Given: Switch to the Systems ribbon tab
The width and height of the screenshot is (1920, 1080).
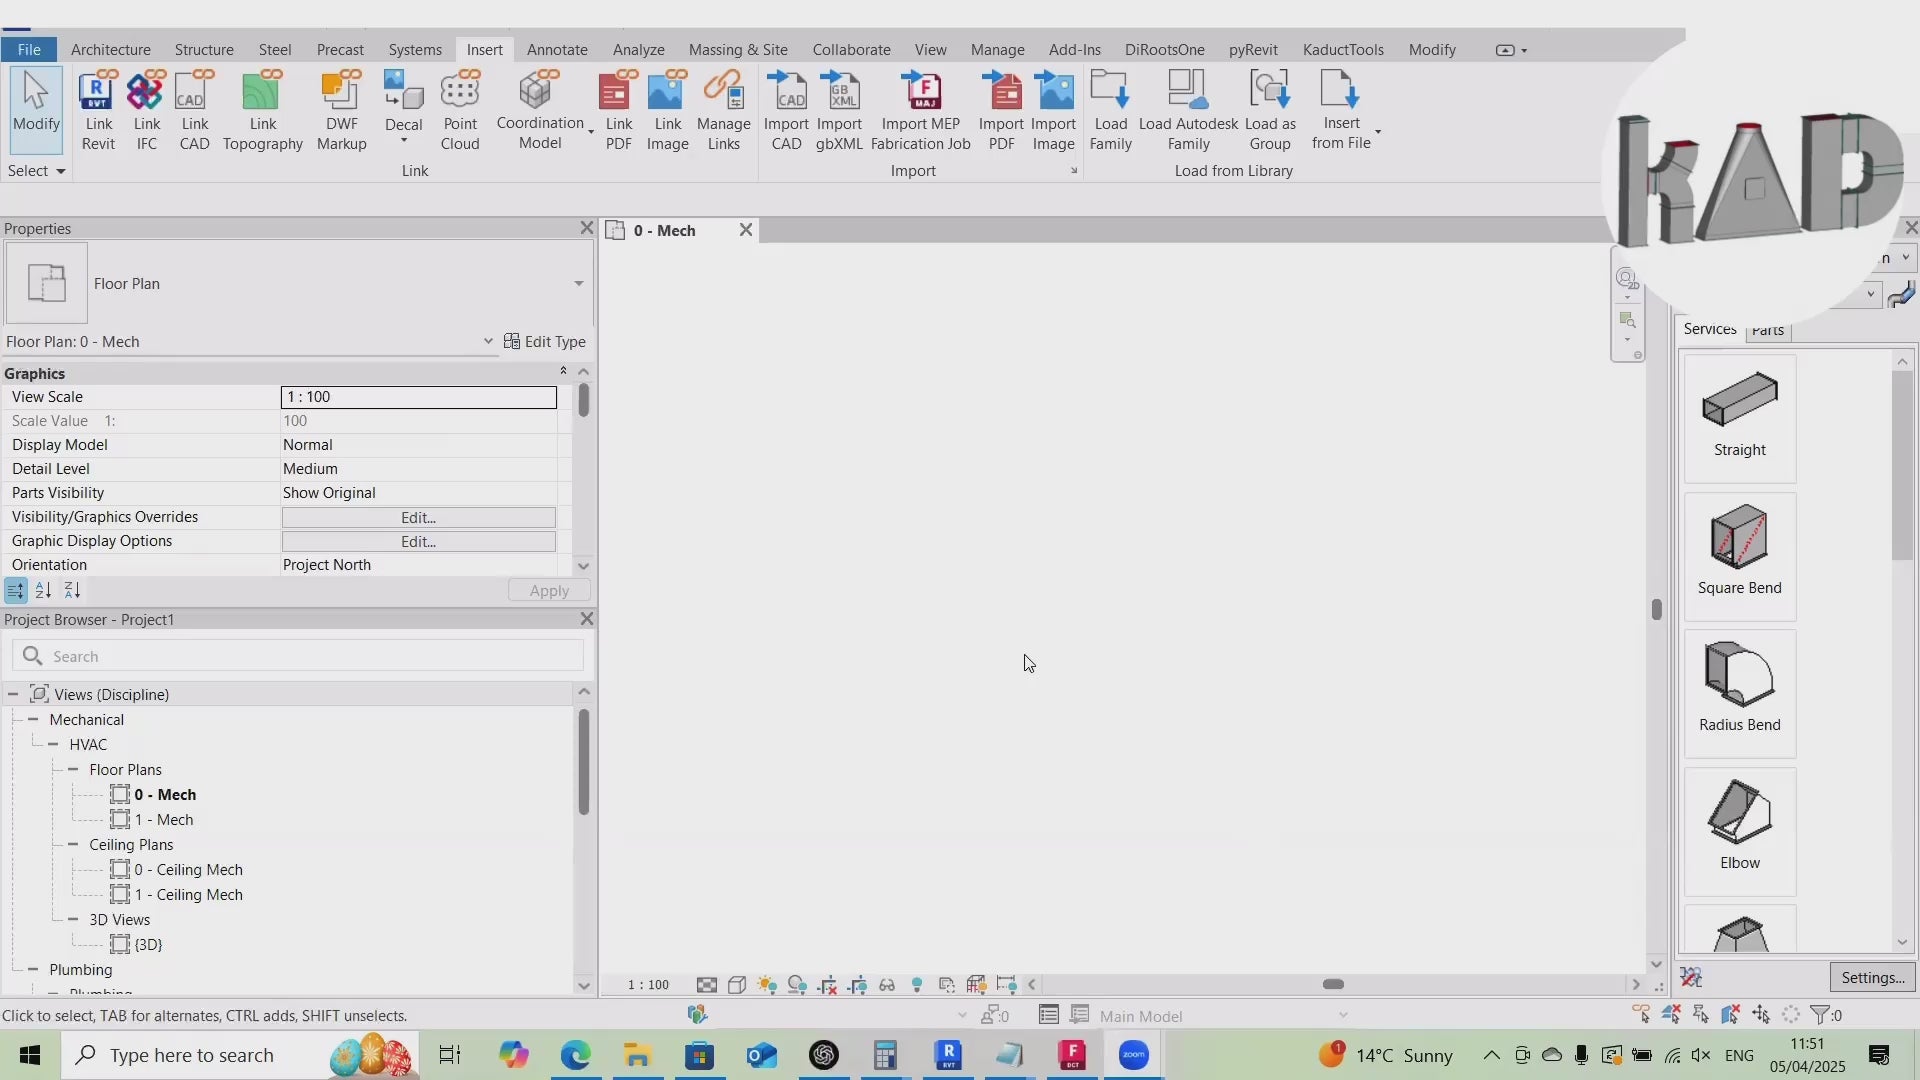Looking at the screenshot, I should (415, 49).
